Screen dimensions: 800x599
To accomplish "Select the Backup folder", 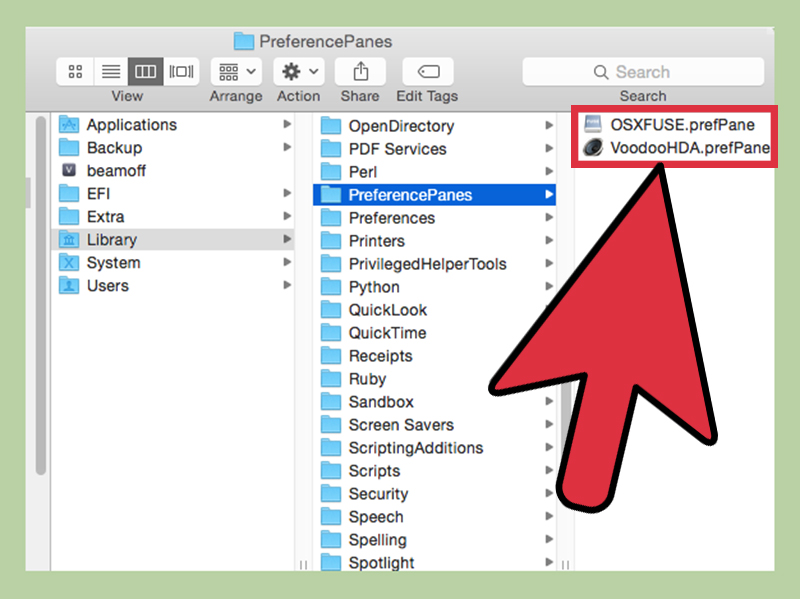I will pyautogui.click(x=173, y=147).
